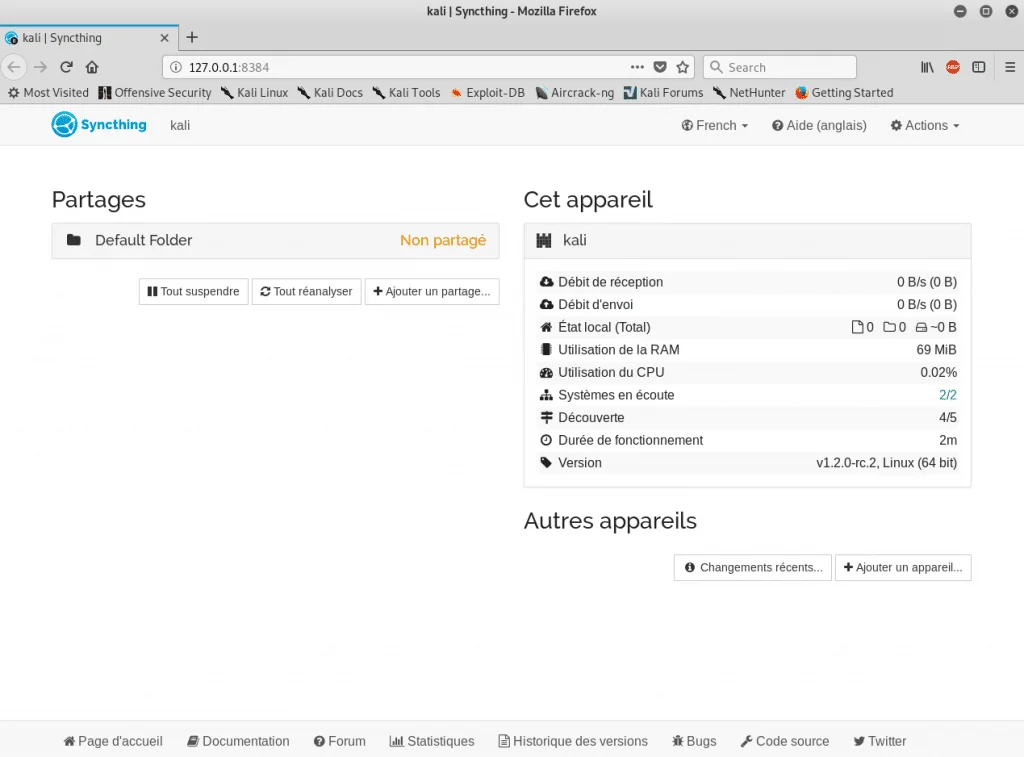Screen dimensions: 1024x757
Task: Click Ajouter un appareil button
Action: pyautogui.click(x=902, y=567)
